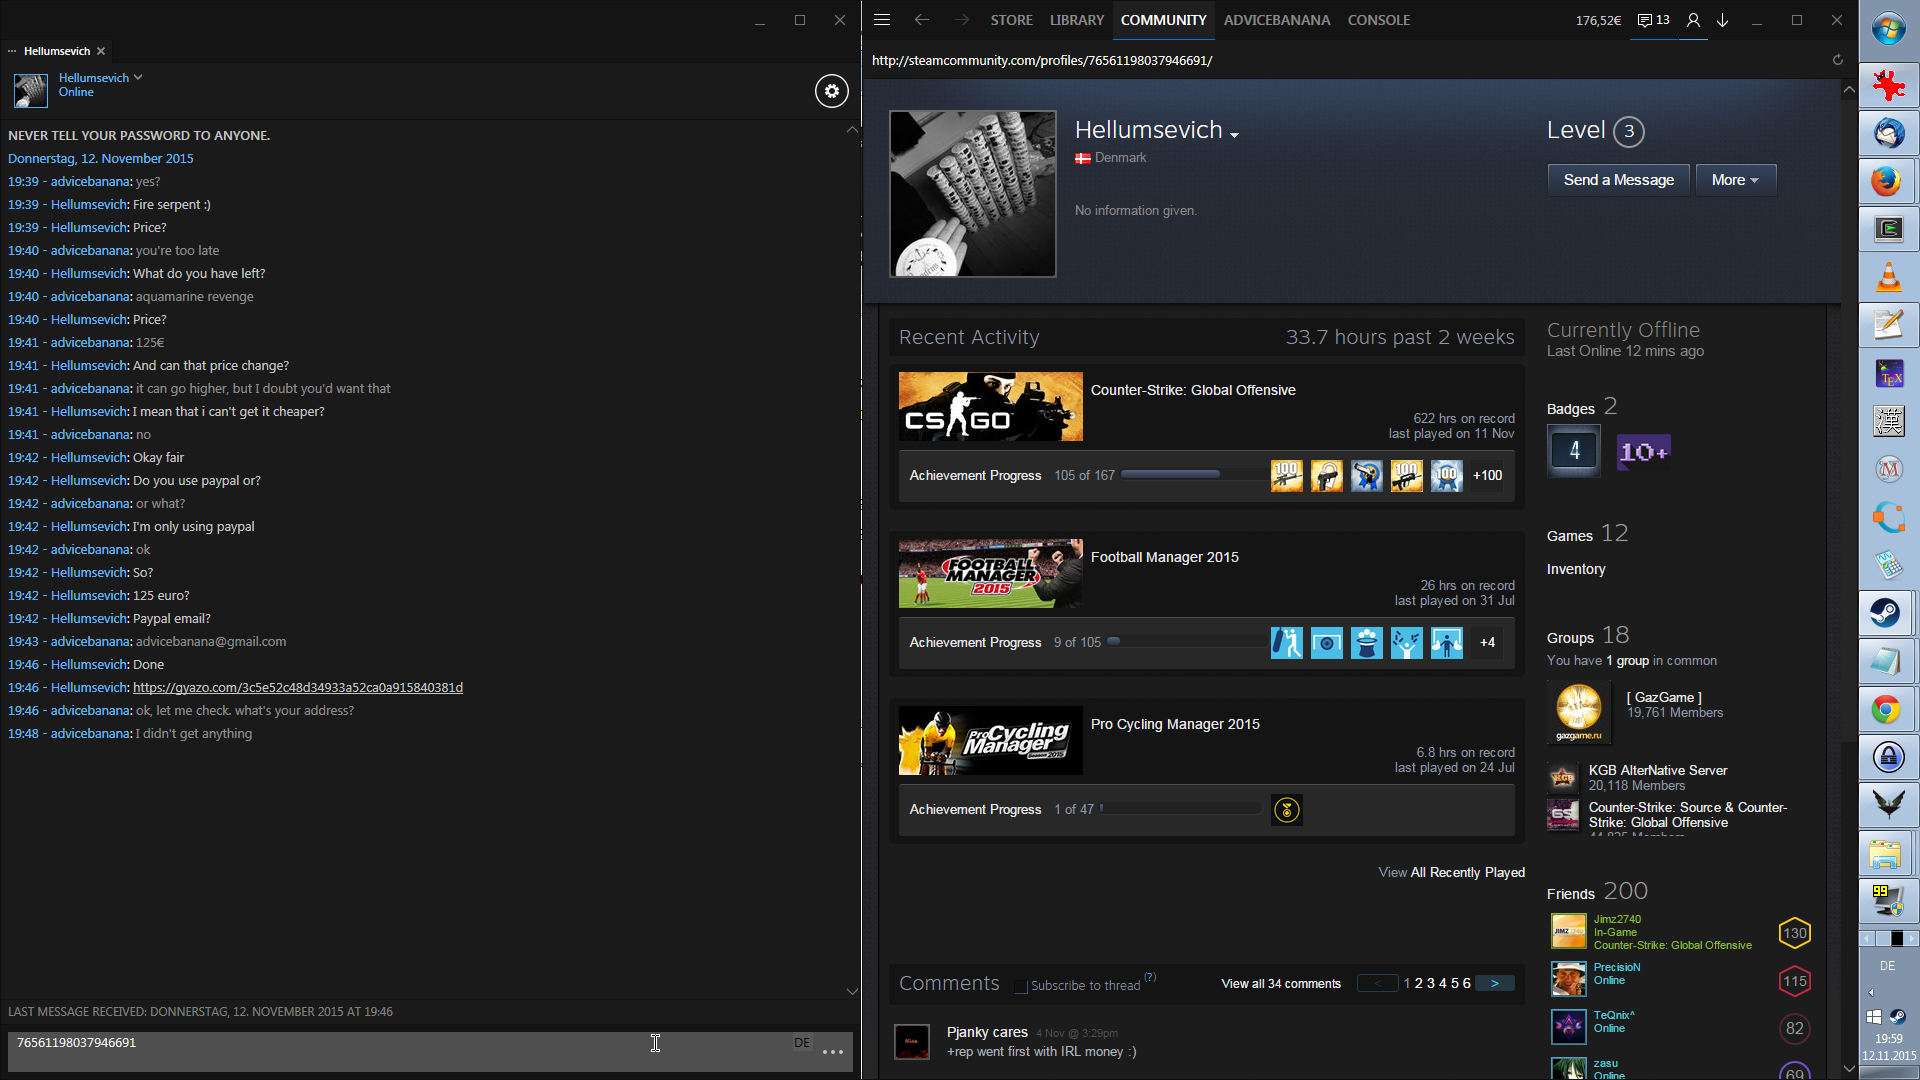Go to next comments page arrow
1920x1080 pixels.
(1494, 984)
